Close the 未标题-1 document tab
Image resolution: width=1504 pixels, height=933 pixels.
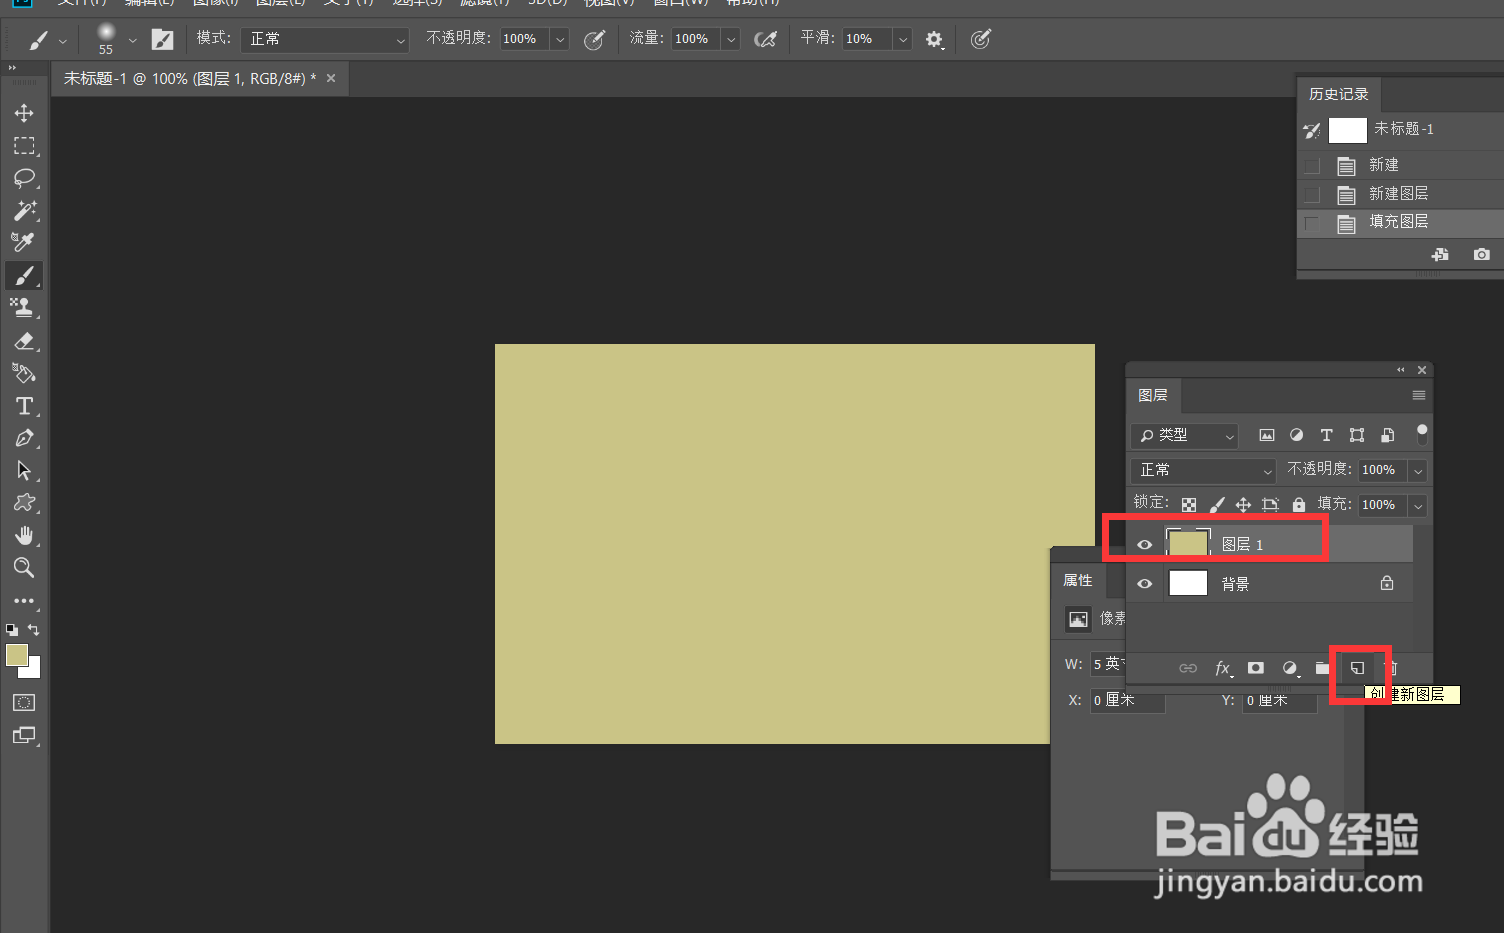coord(331,78)
